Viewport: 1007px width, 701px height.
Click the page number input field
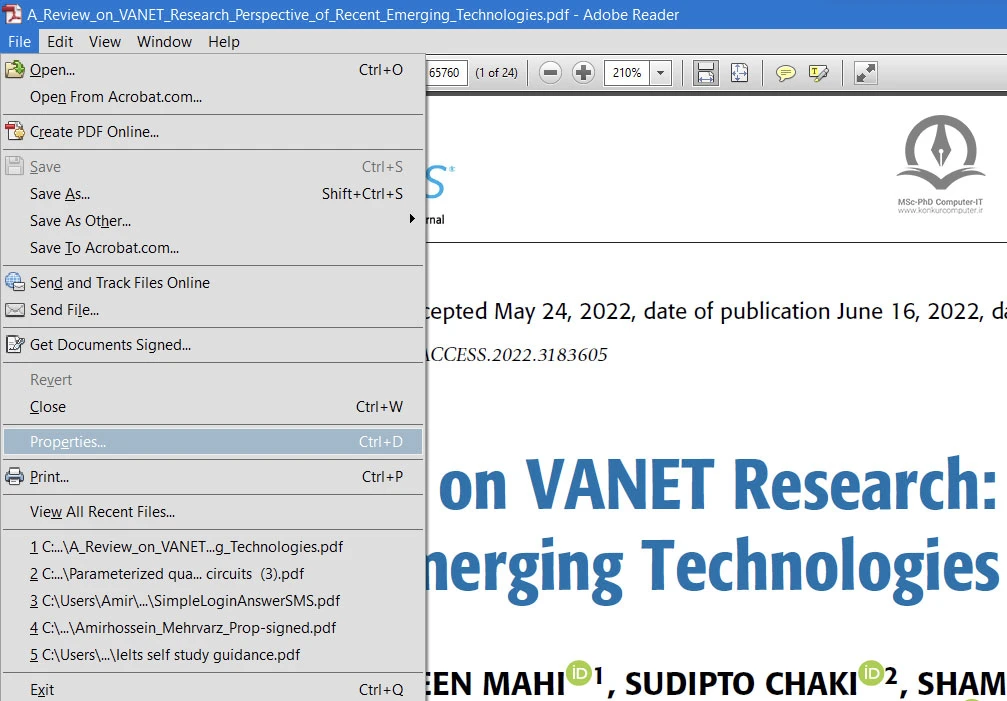pos(446,73)
